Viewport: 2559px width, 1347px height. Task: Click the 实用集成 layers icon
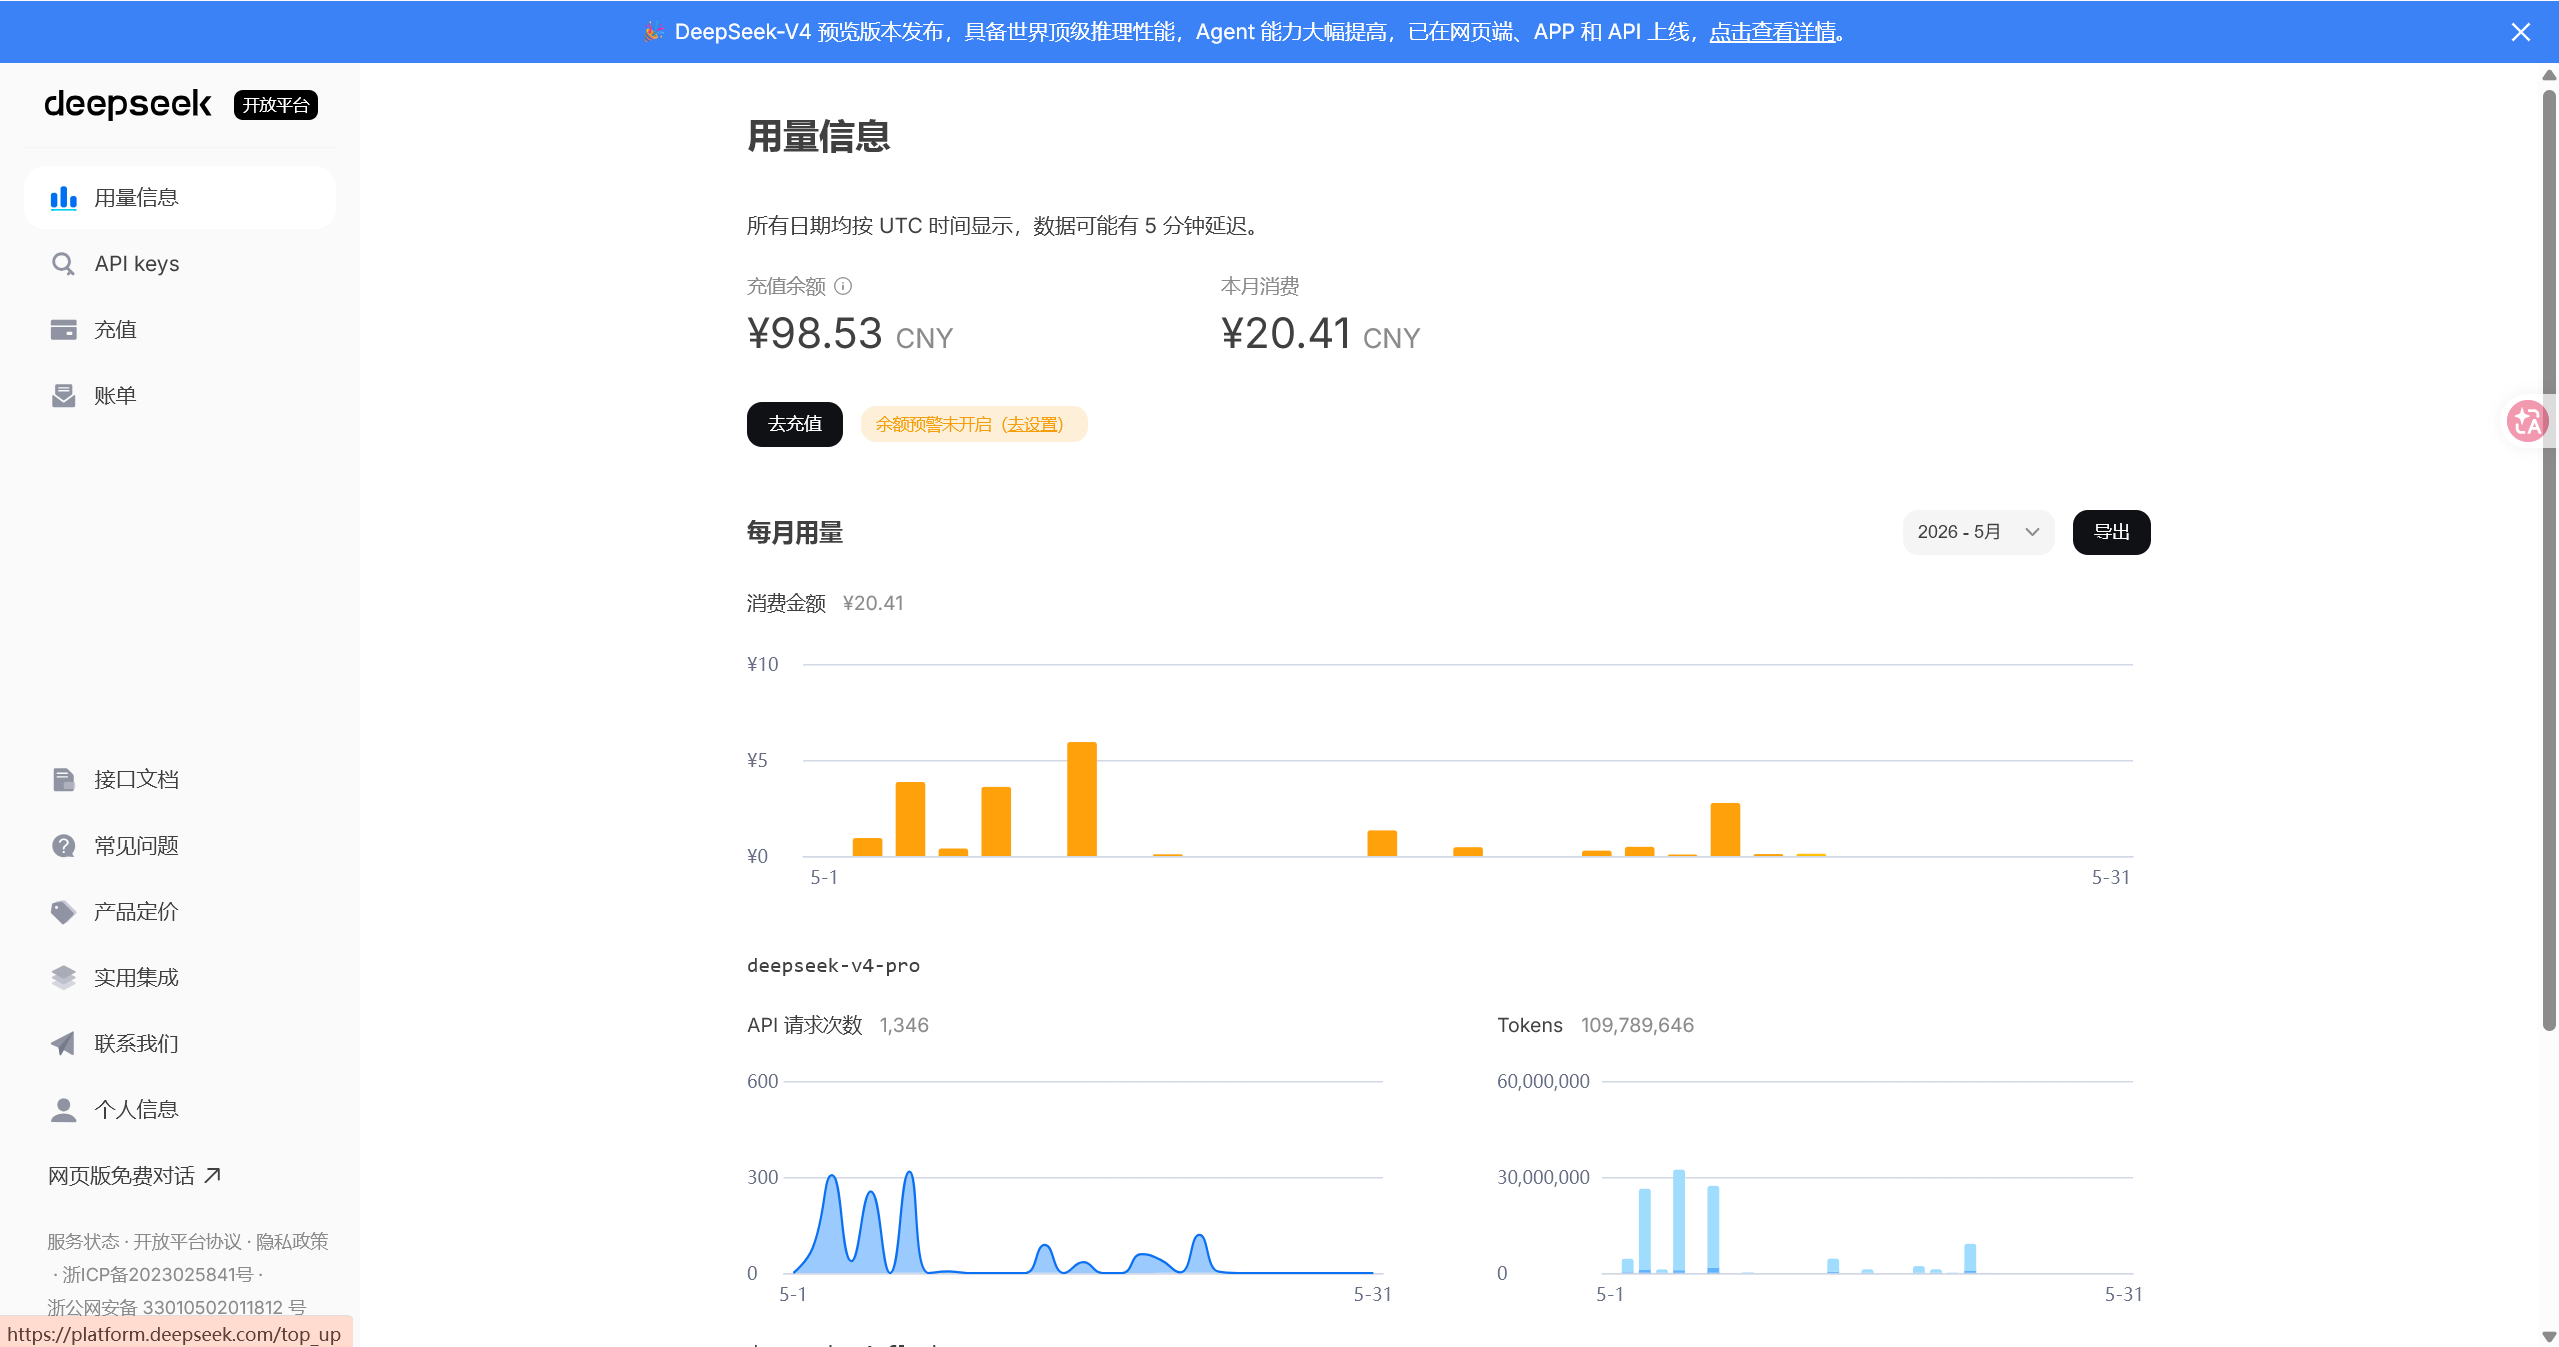(x=63, y=978)
